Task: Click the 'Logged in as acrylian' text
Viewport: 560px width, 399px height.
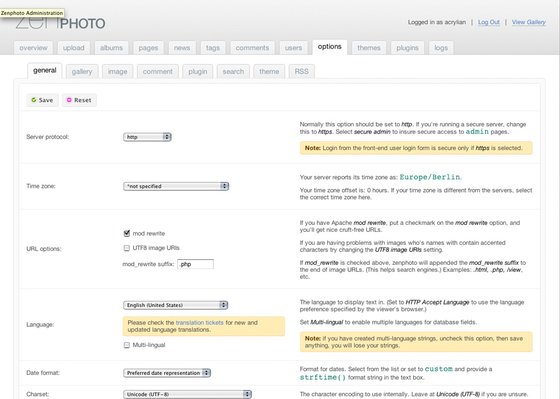Action: tap(437, 22)
